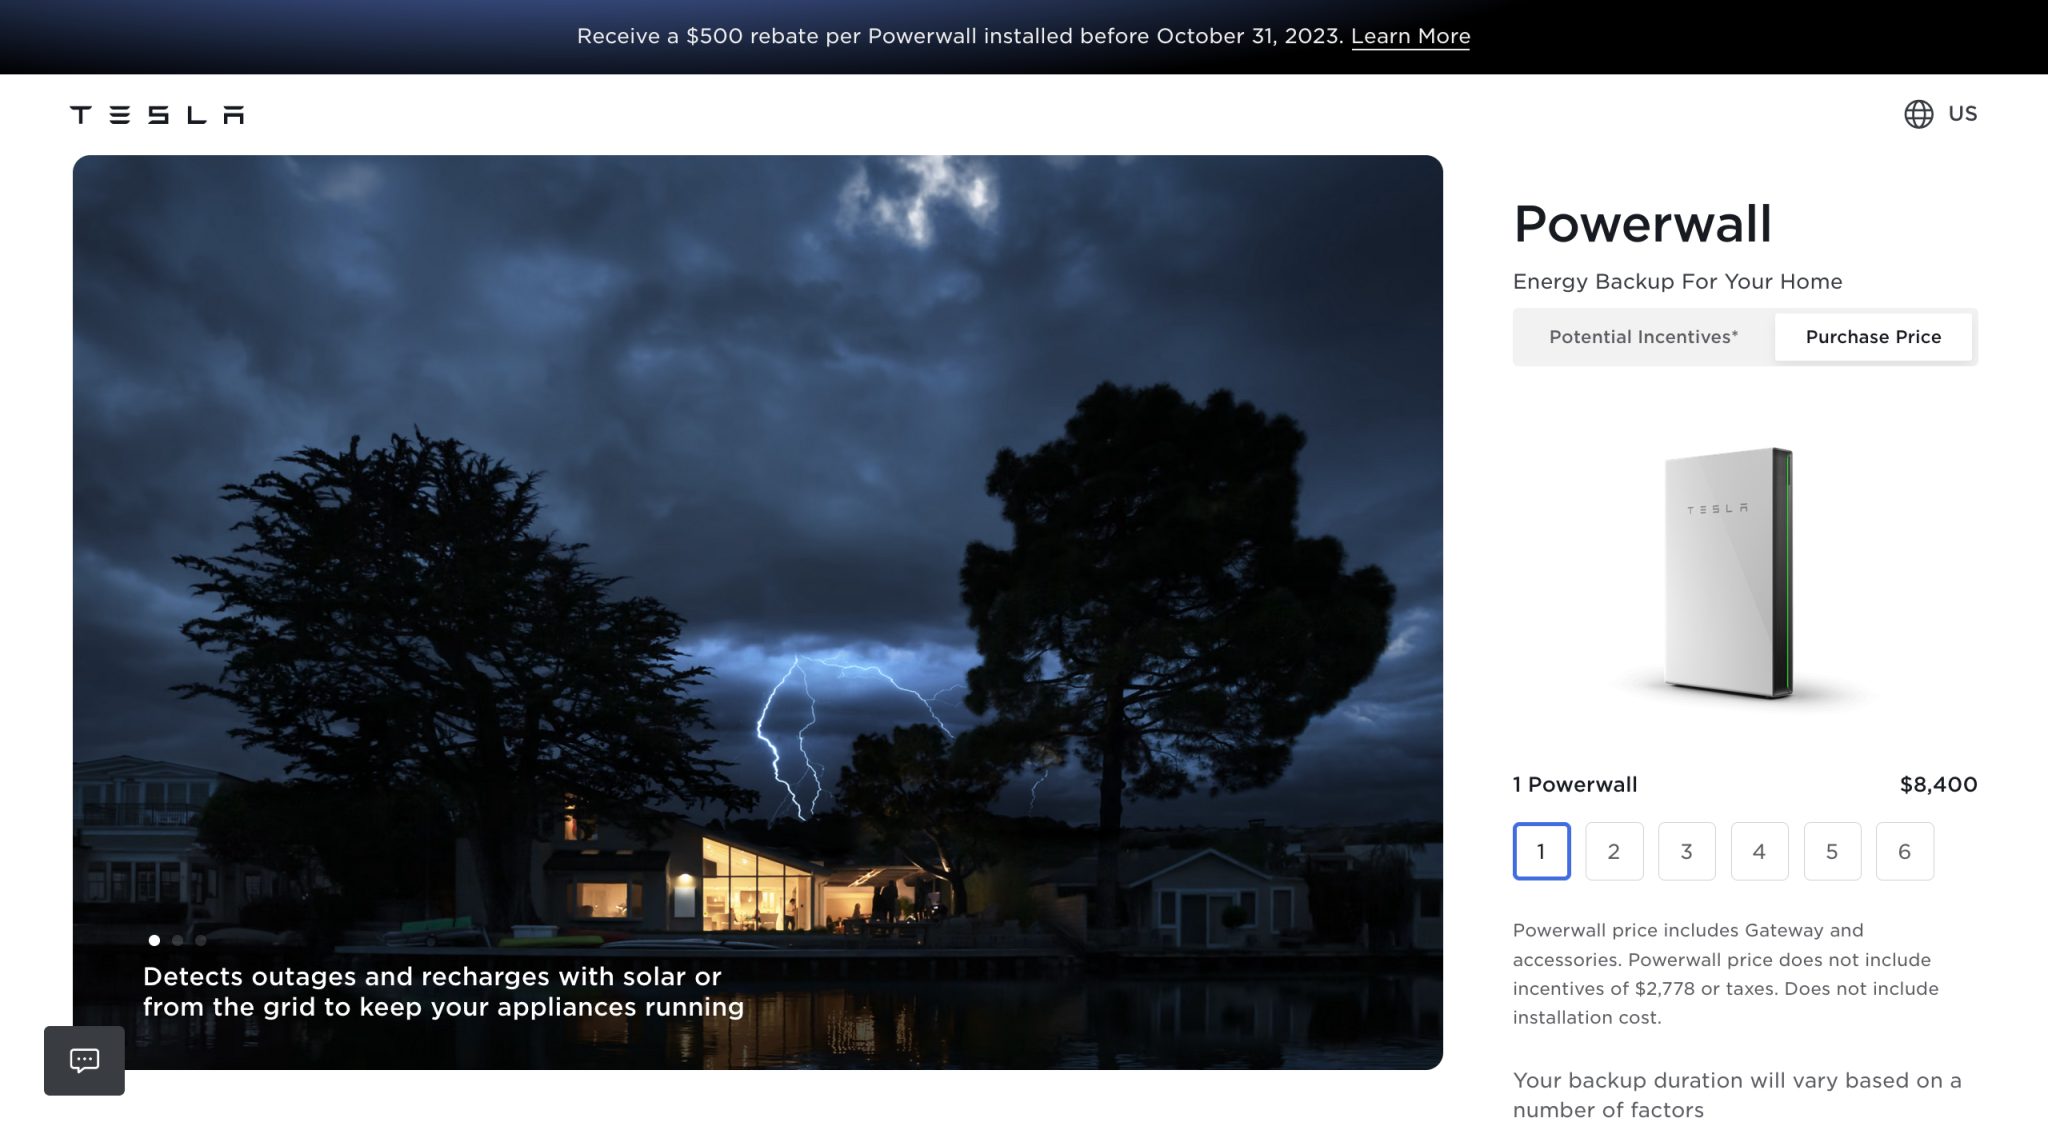Click the 'Detects outages and recharges' caption
Image resolution: width=2048 pixels, height=1142 pixels.
pos(443,991)
